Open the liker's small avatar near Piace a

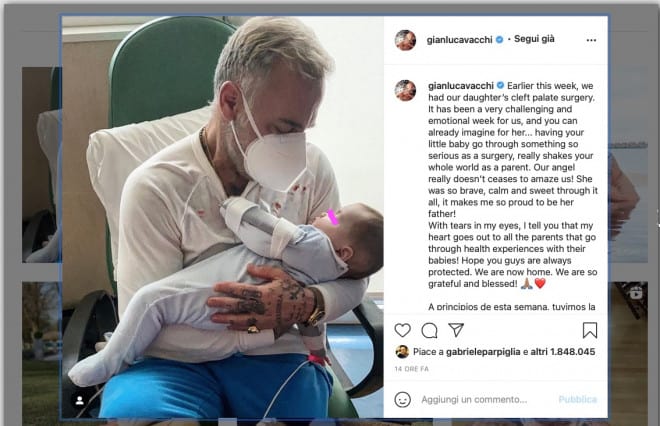click(402, 351)
